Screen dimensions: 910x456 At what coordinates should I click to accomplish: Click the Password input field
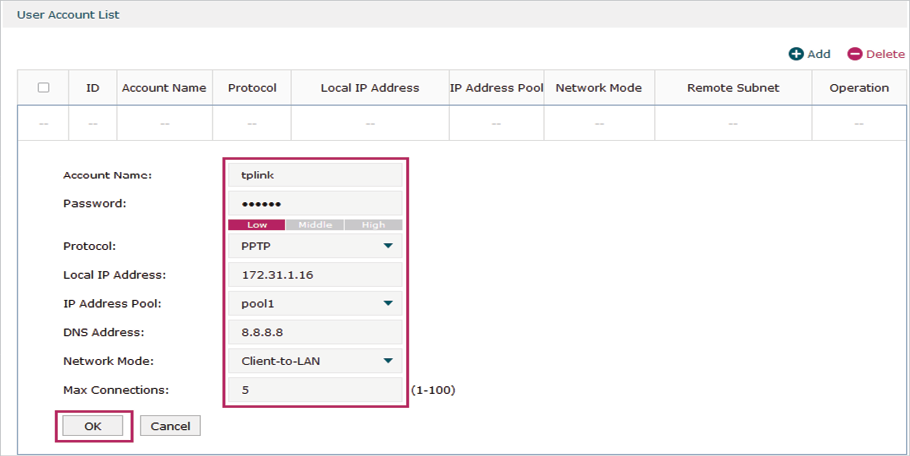click(x=315, y=204)
